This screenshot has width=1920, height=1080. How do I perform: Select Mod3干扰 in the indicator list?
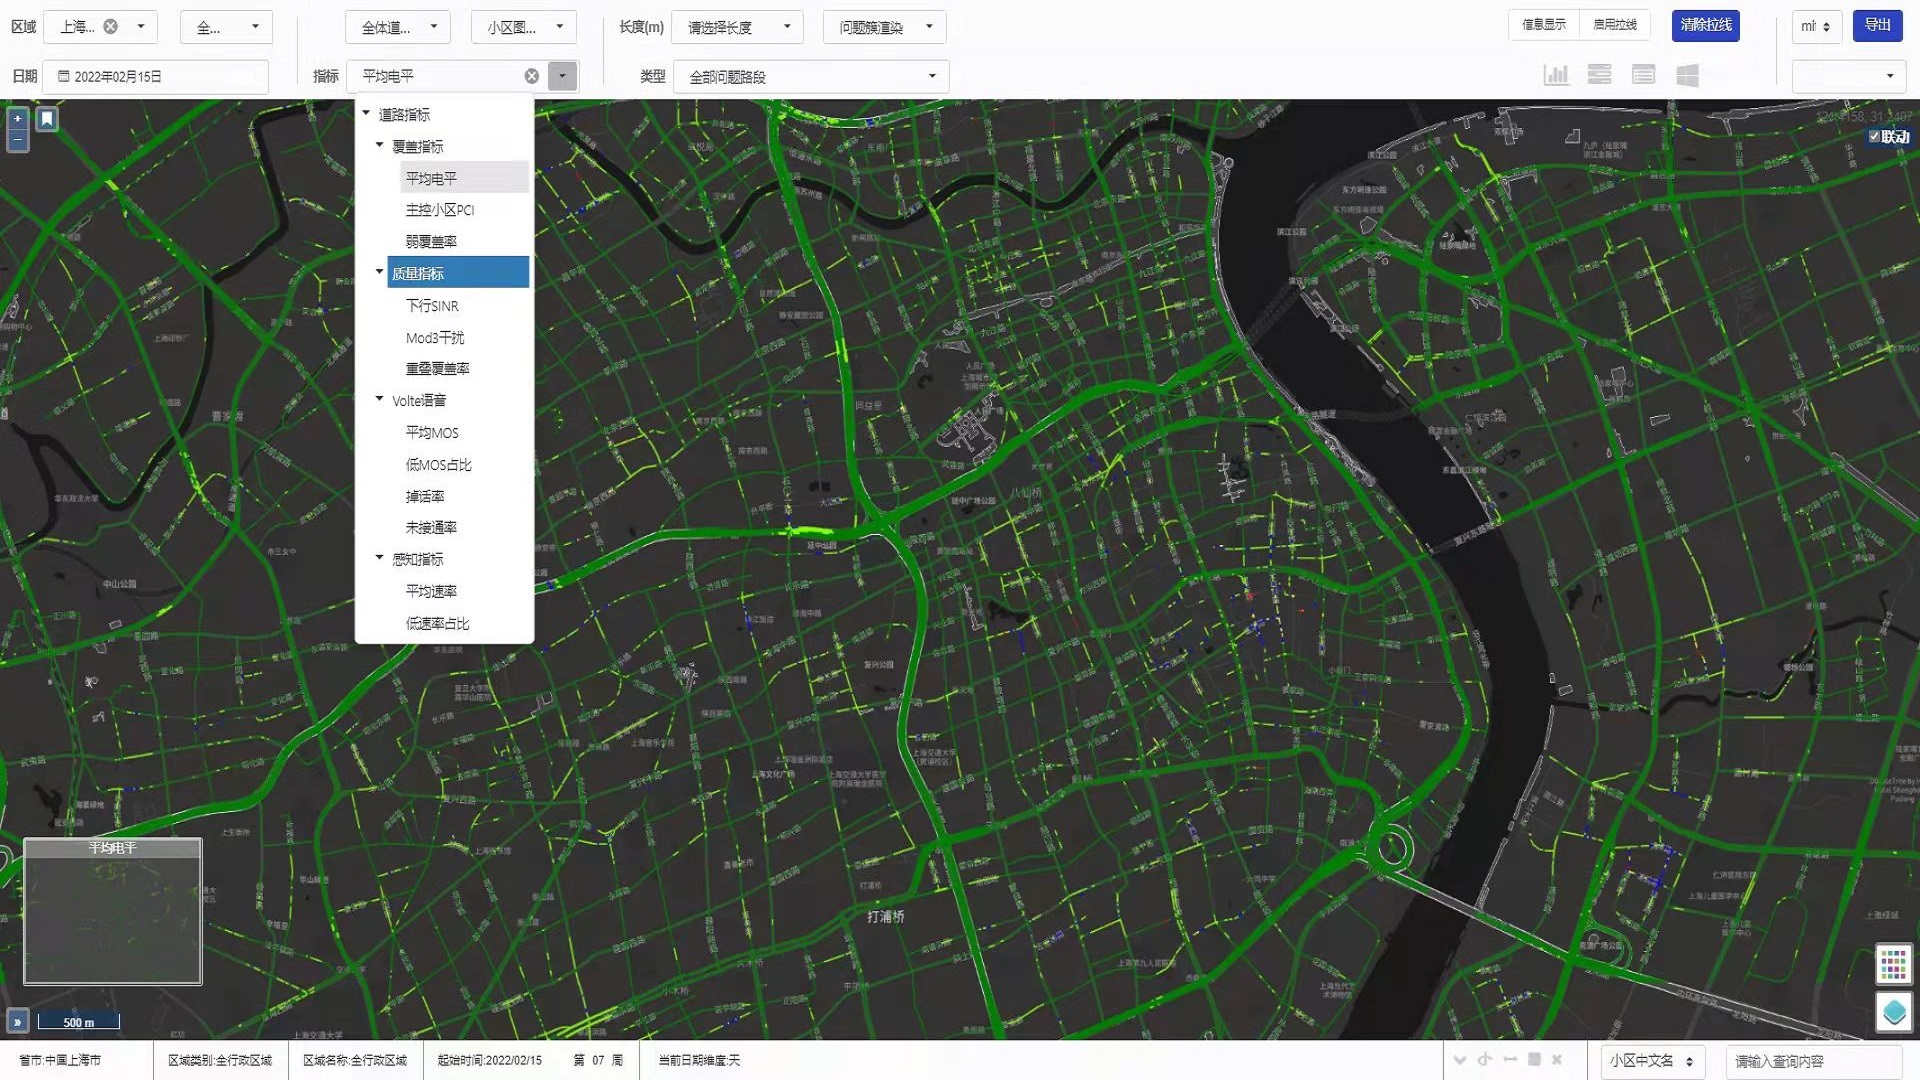click(x=435, y=337)
